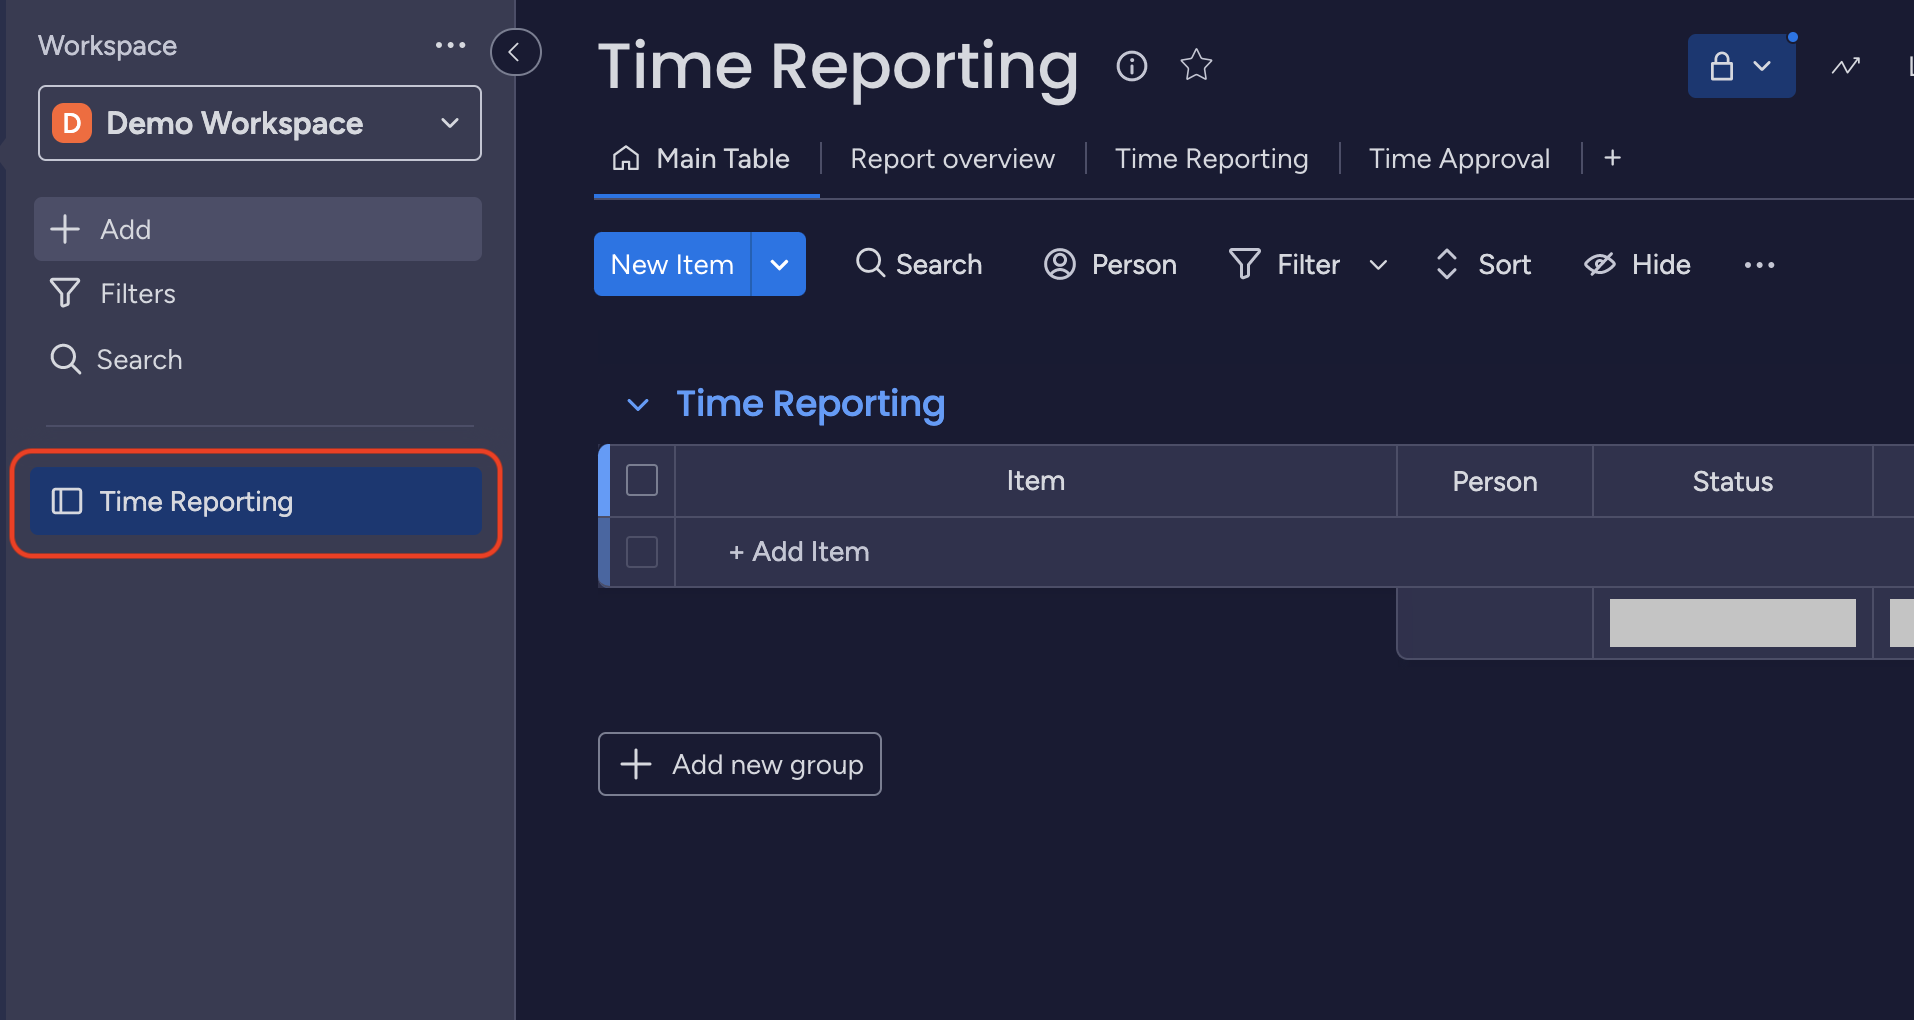
Task: Expand the Filter options chevron
Action: tap(1378, 265)
